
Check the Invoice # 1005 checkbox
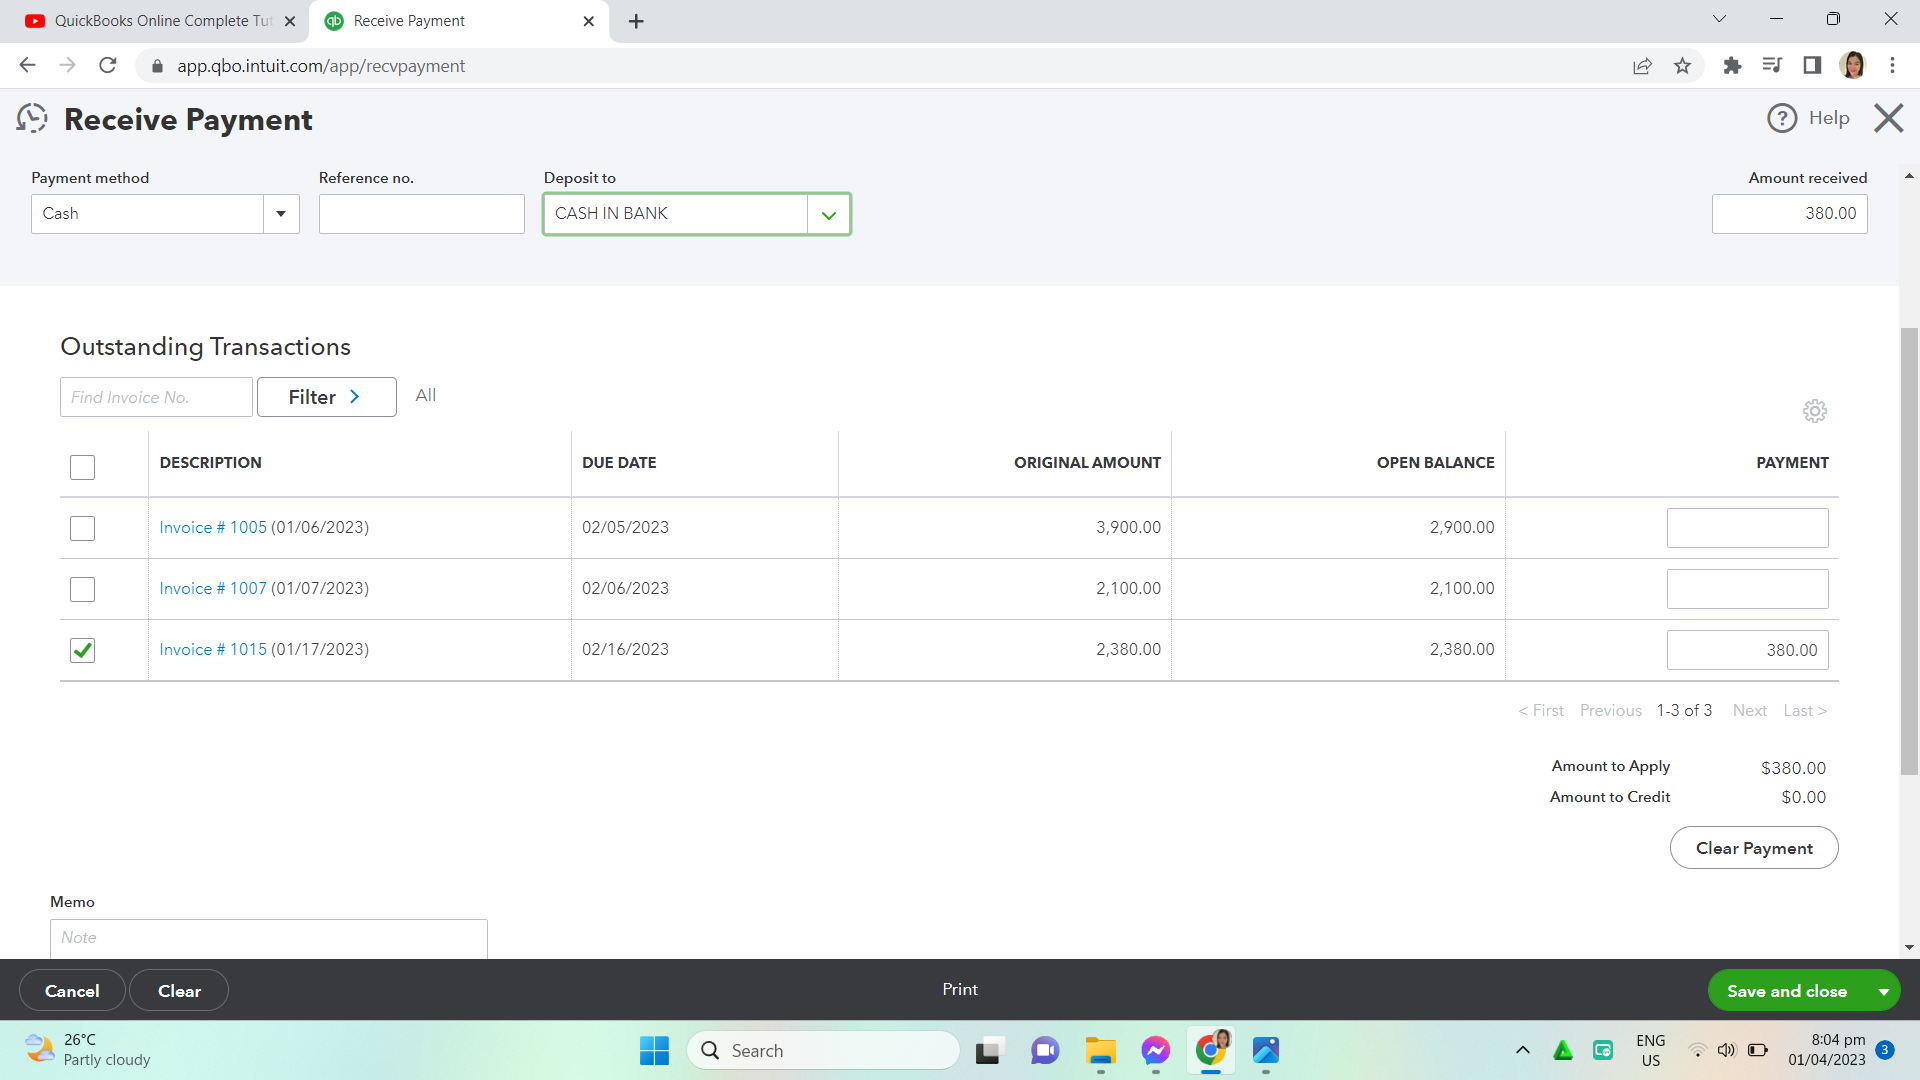click(82, 528)
